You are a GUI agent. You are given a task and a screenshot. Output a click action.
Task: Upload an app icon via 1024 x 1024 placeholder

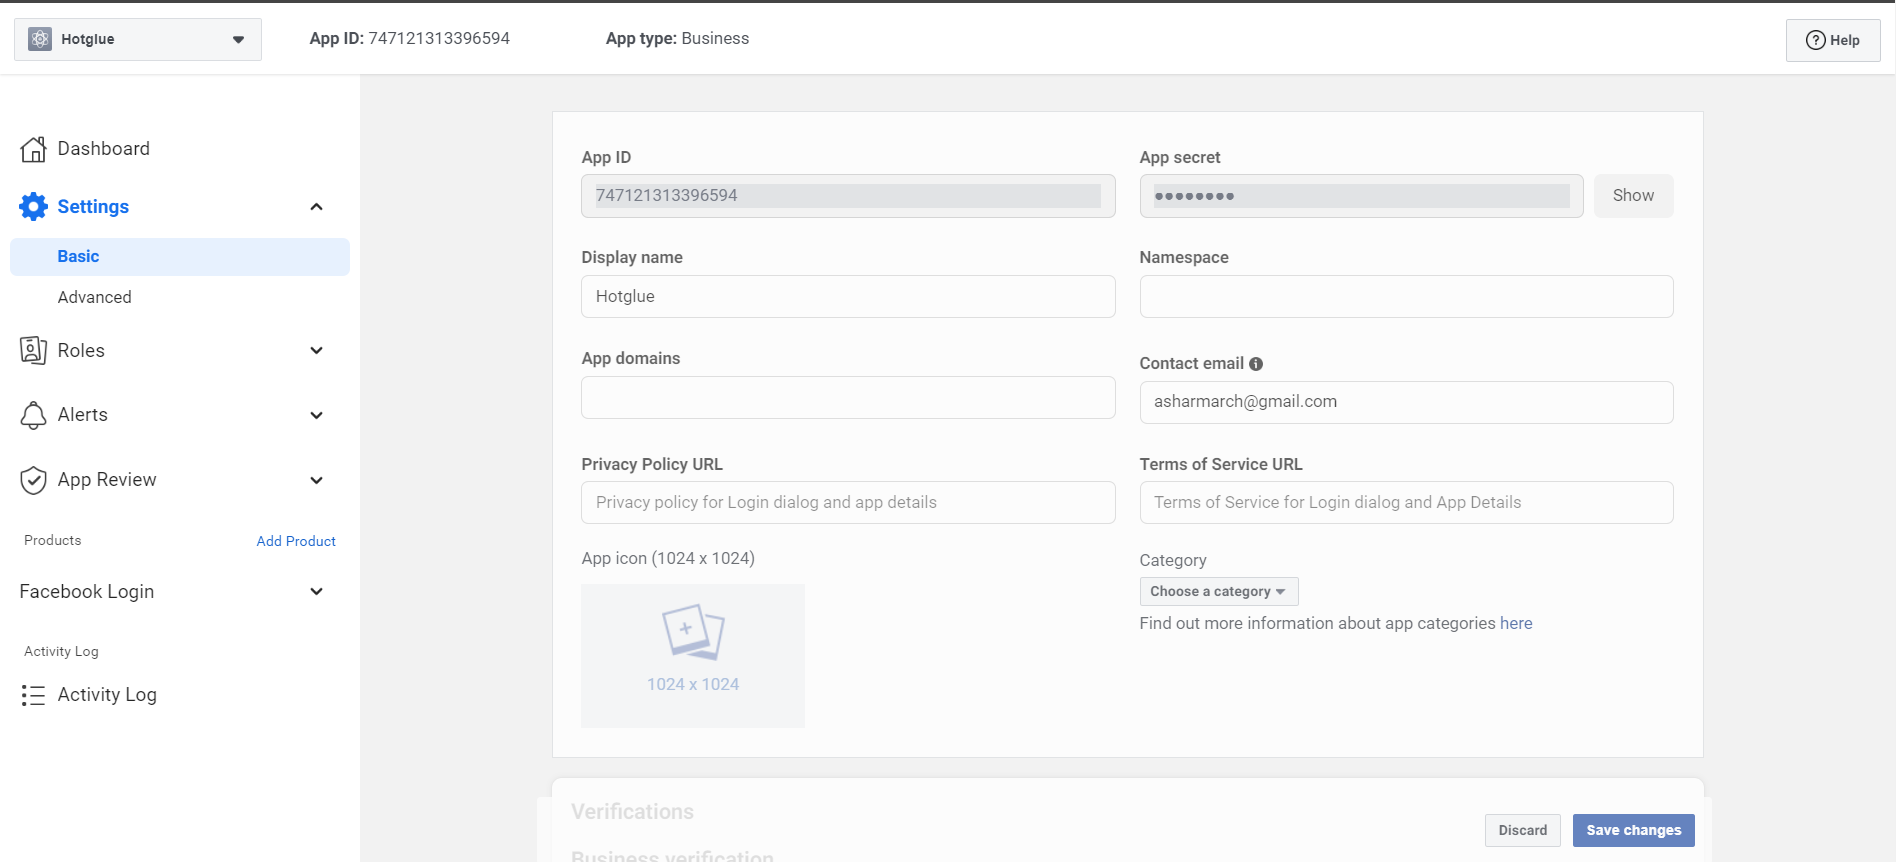(x=693, y=655)
